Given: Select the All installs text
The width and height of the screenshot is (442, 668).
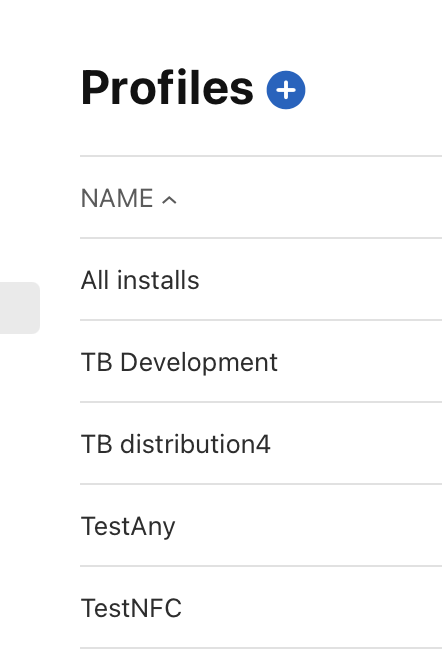Looking at the screenshot, I should click(x=140, y=280).
